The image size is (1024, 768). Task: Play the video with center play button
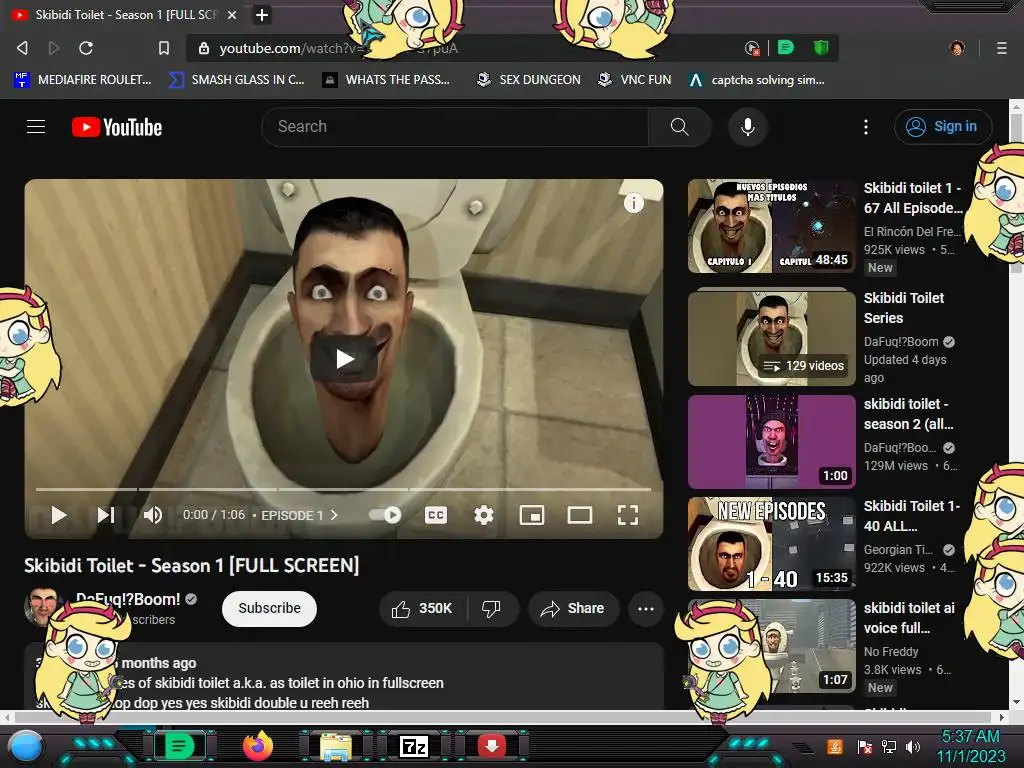[x=344, y=359]
